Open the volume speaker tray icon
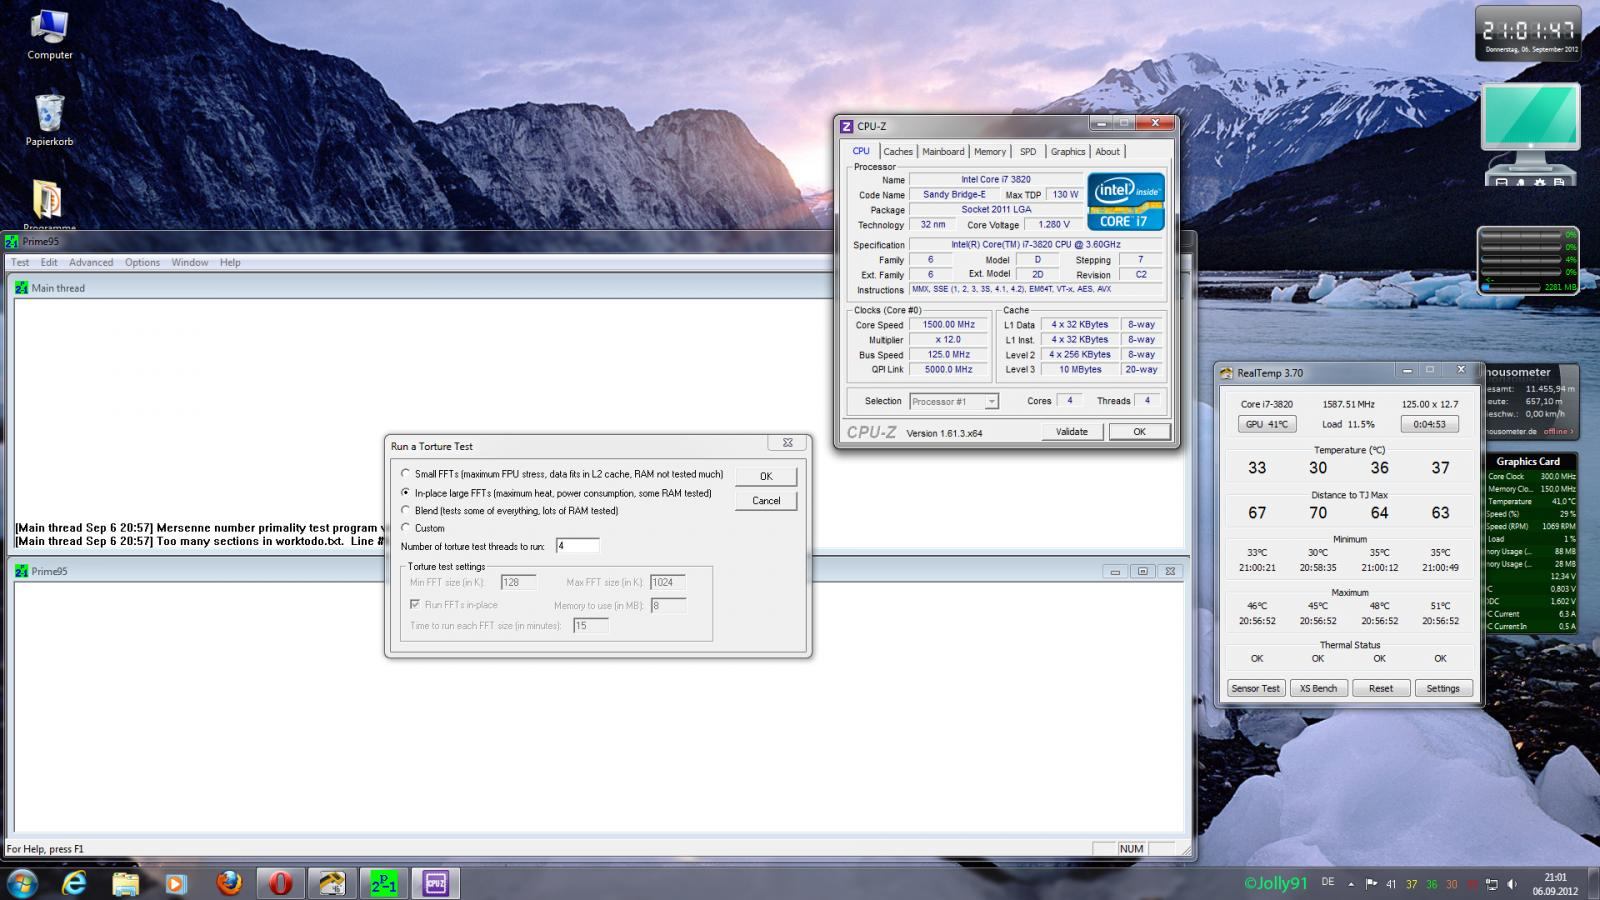This screenshot has width=1600, height=900. coord(1511,884)
